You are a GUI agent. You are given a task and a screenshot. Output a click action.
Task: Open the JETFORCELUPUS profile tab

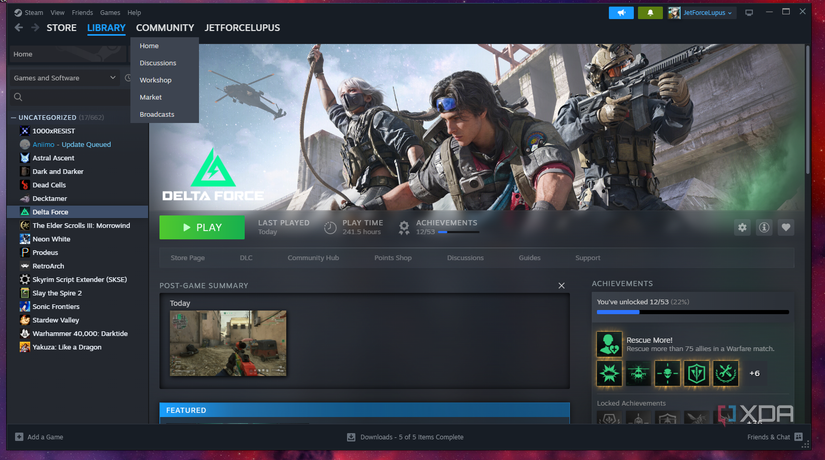242,28
